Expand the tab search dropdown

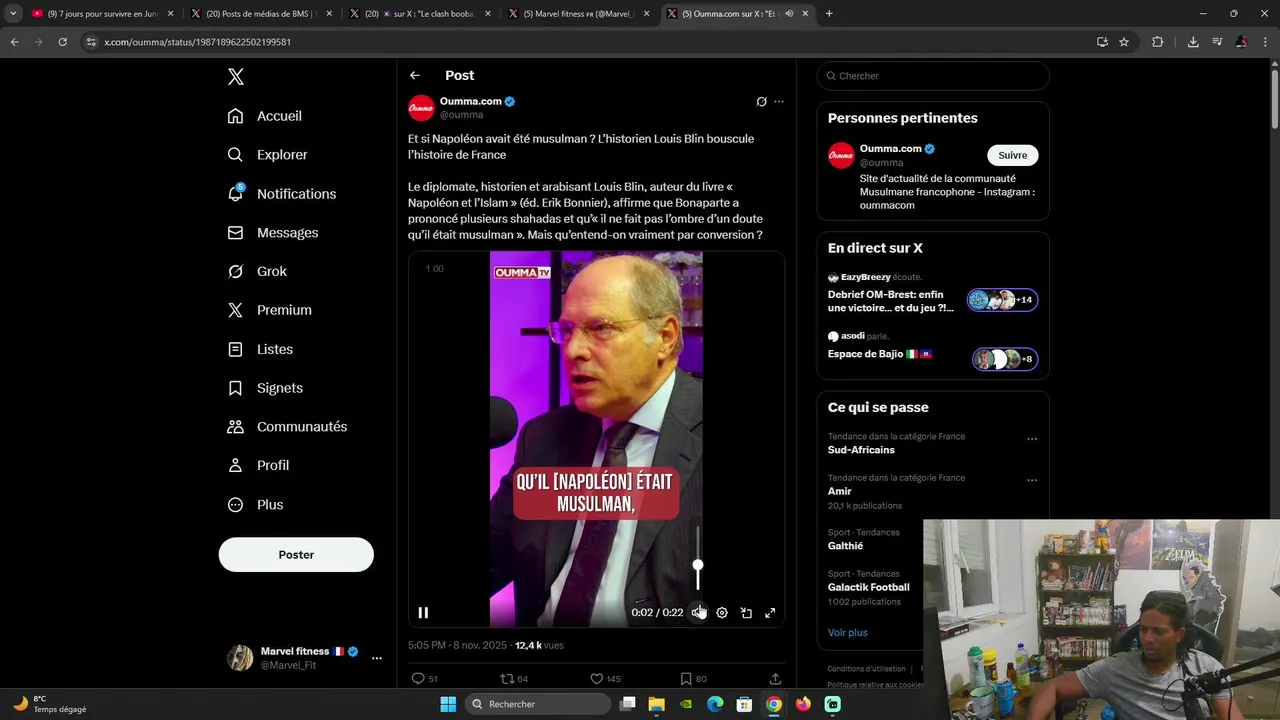click(x=13, y=14)
